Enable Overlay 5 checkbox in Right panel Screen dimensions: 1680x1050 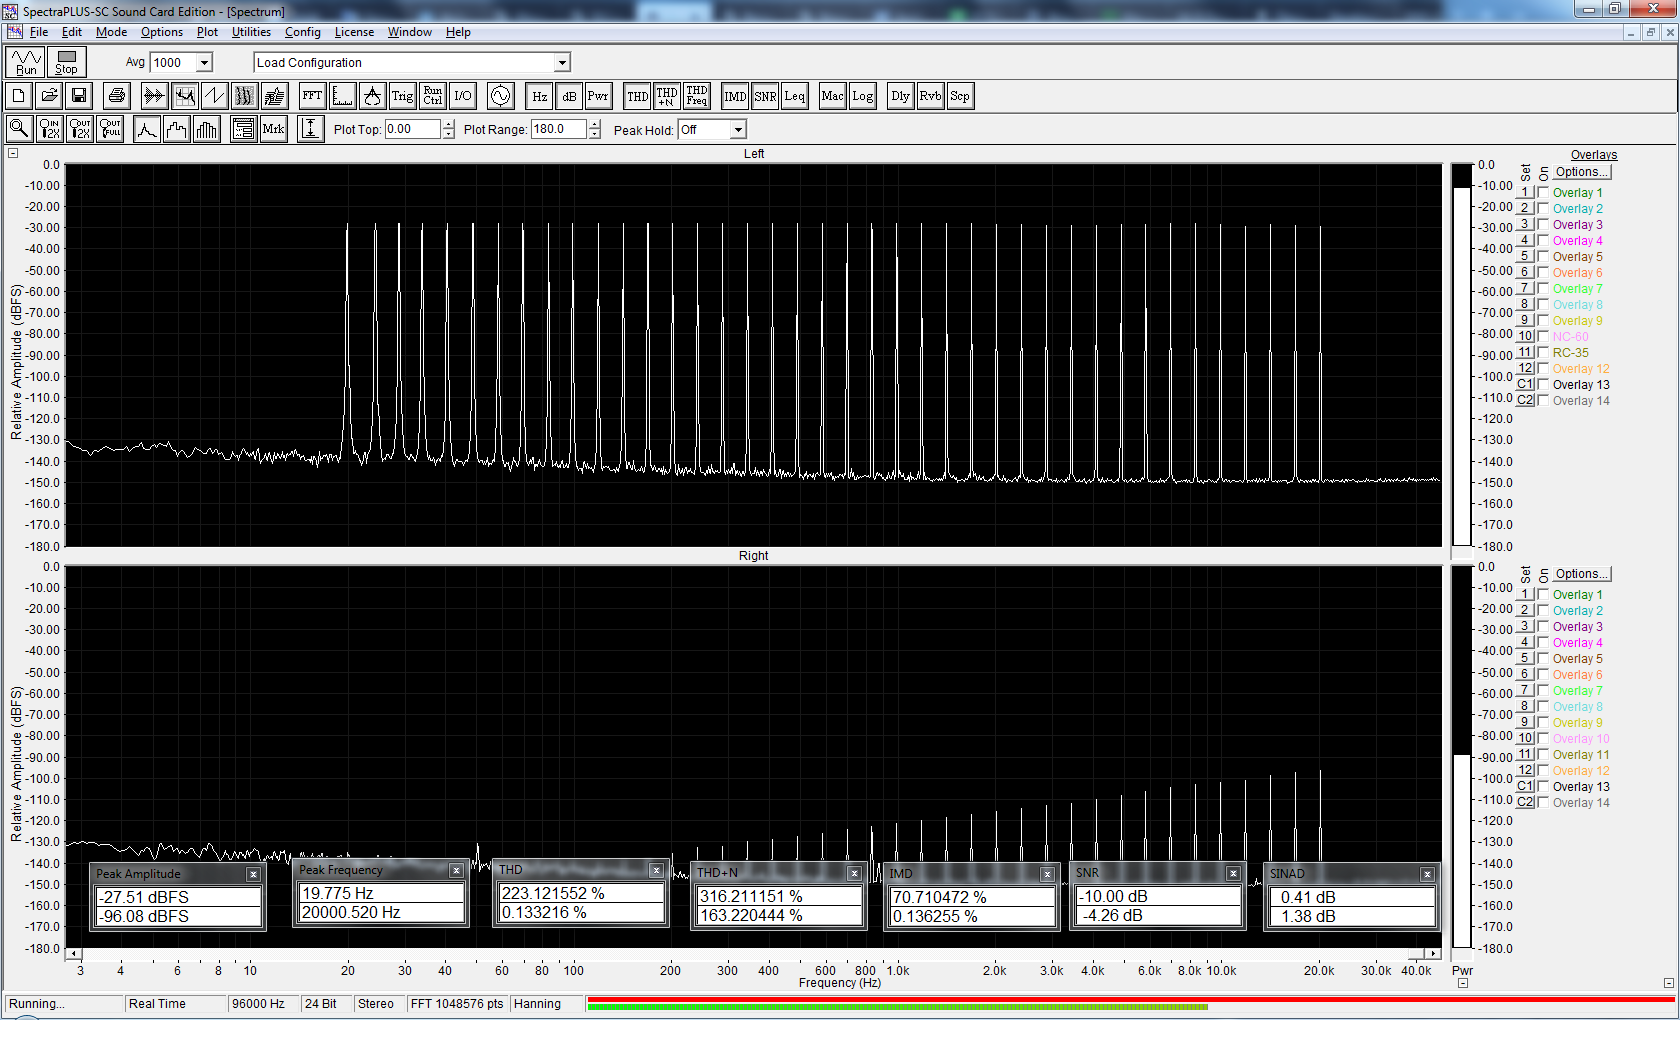tap(1543, 659)
